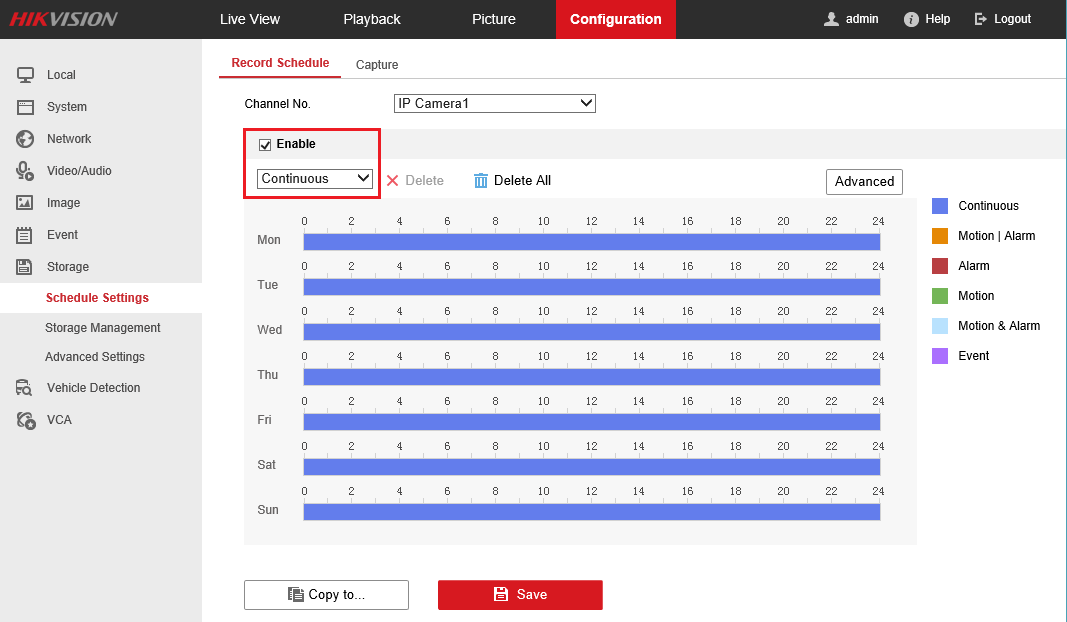The width and height of the screenshot is (1067, 622).
Task: Click the admin user icon
Action: (831, 19)
